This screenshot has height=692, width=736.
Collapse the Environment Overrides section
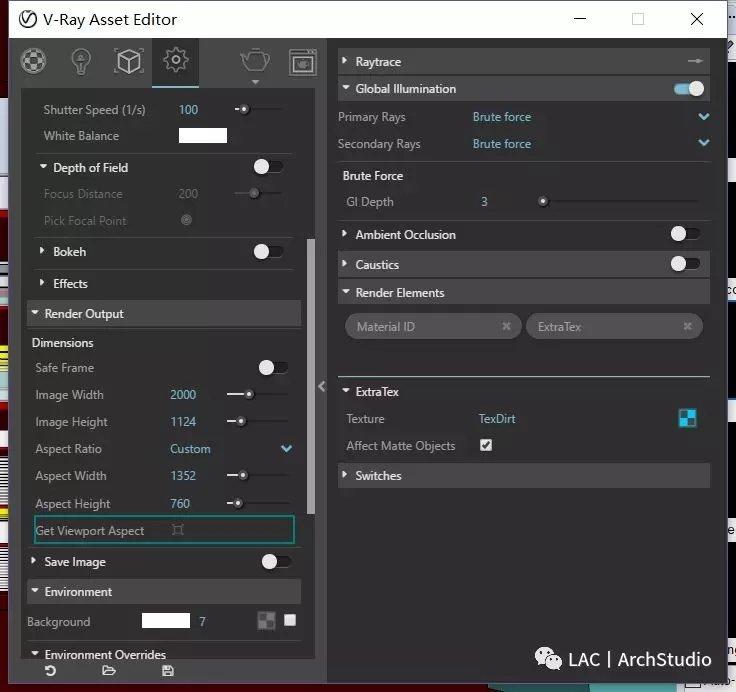35,654
